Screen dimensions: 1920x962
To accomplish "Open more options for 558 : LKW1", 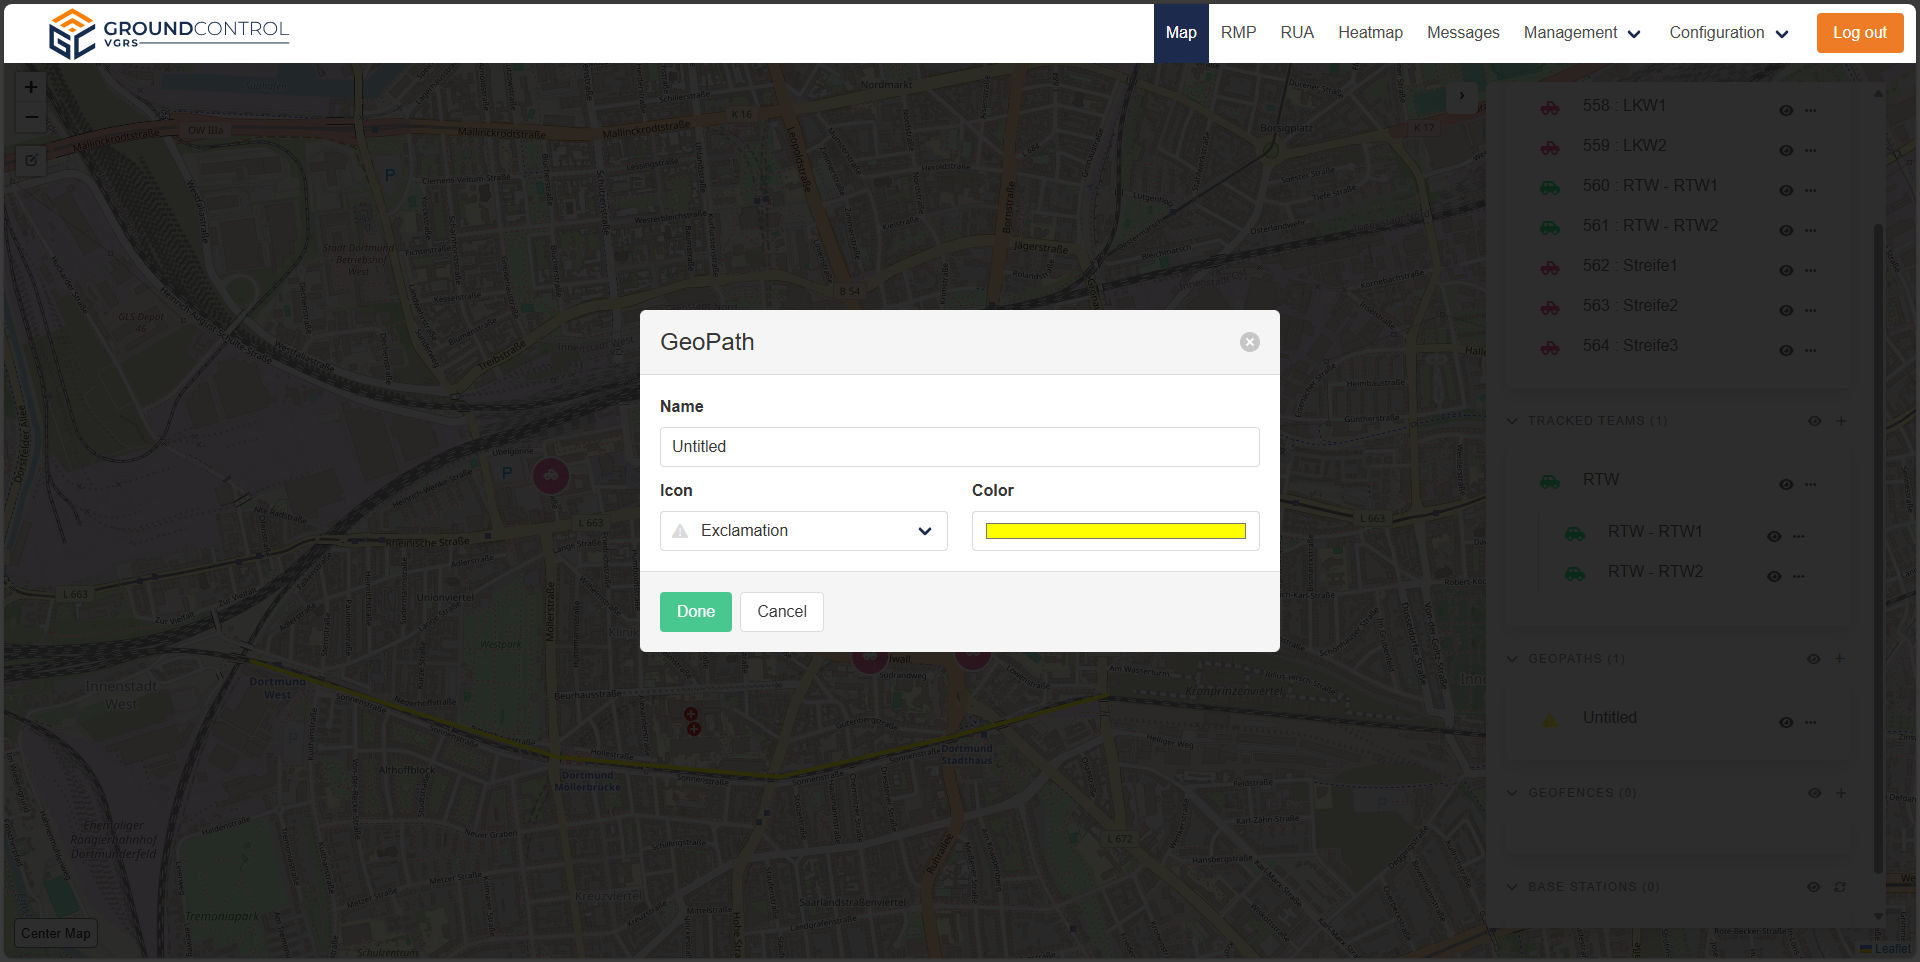I will tap(1811, 111).
